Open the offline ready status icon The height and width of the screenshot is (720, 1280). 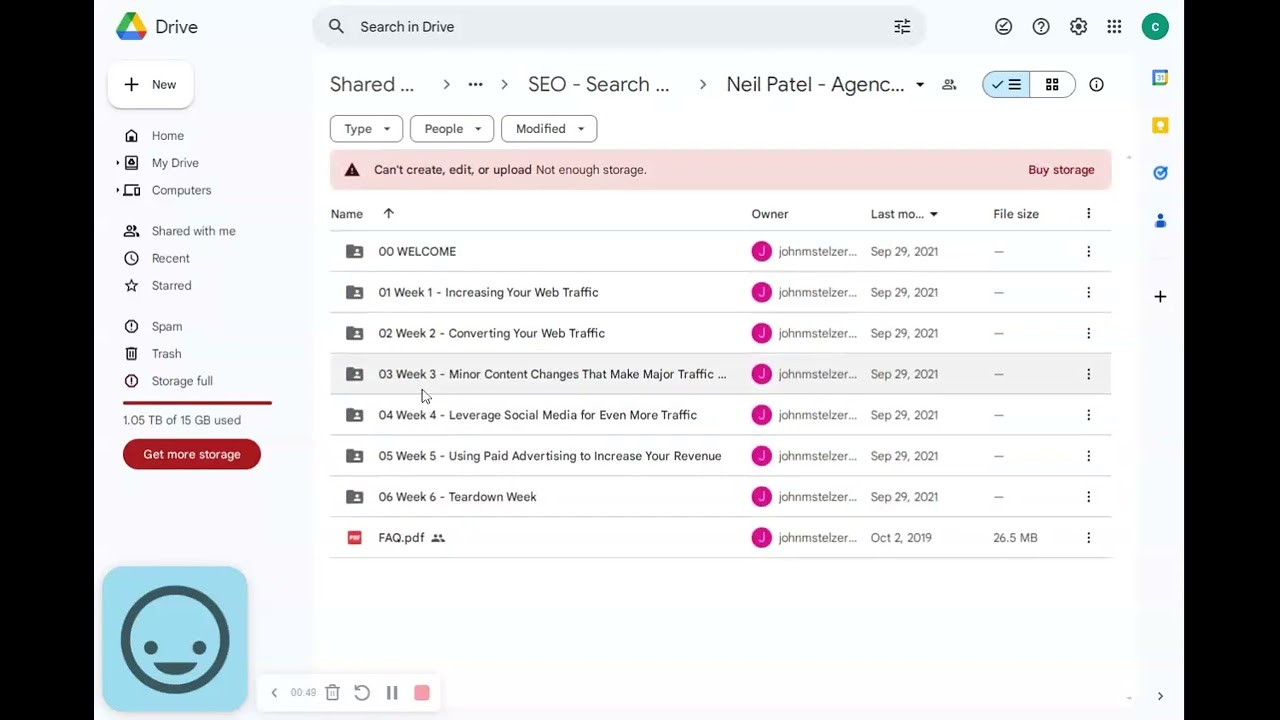(x=1003, y=27)
